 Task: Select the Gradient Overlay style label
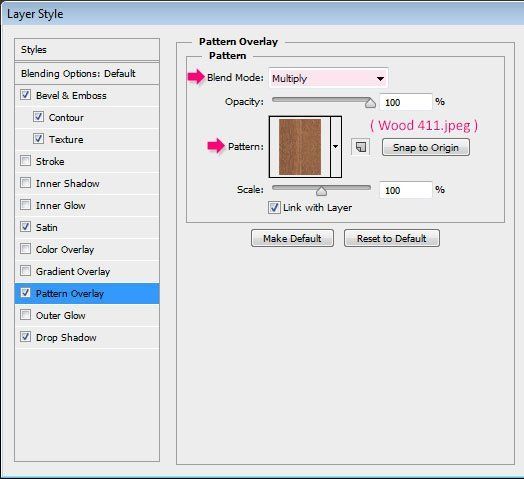pos(73,271)
